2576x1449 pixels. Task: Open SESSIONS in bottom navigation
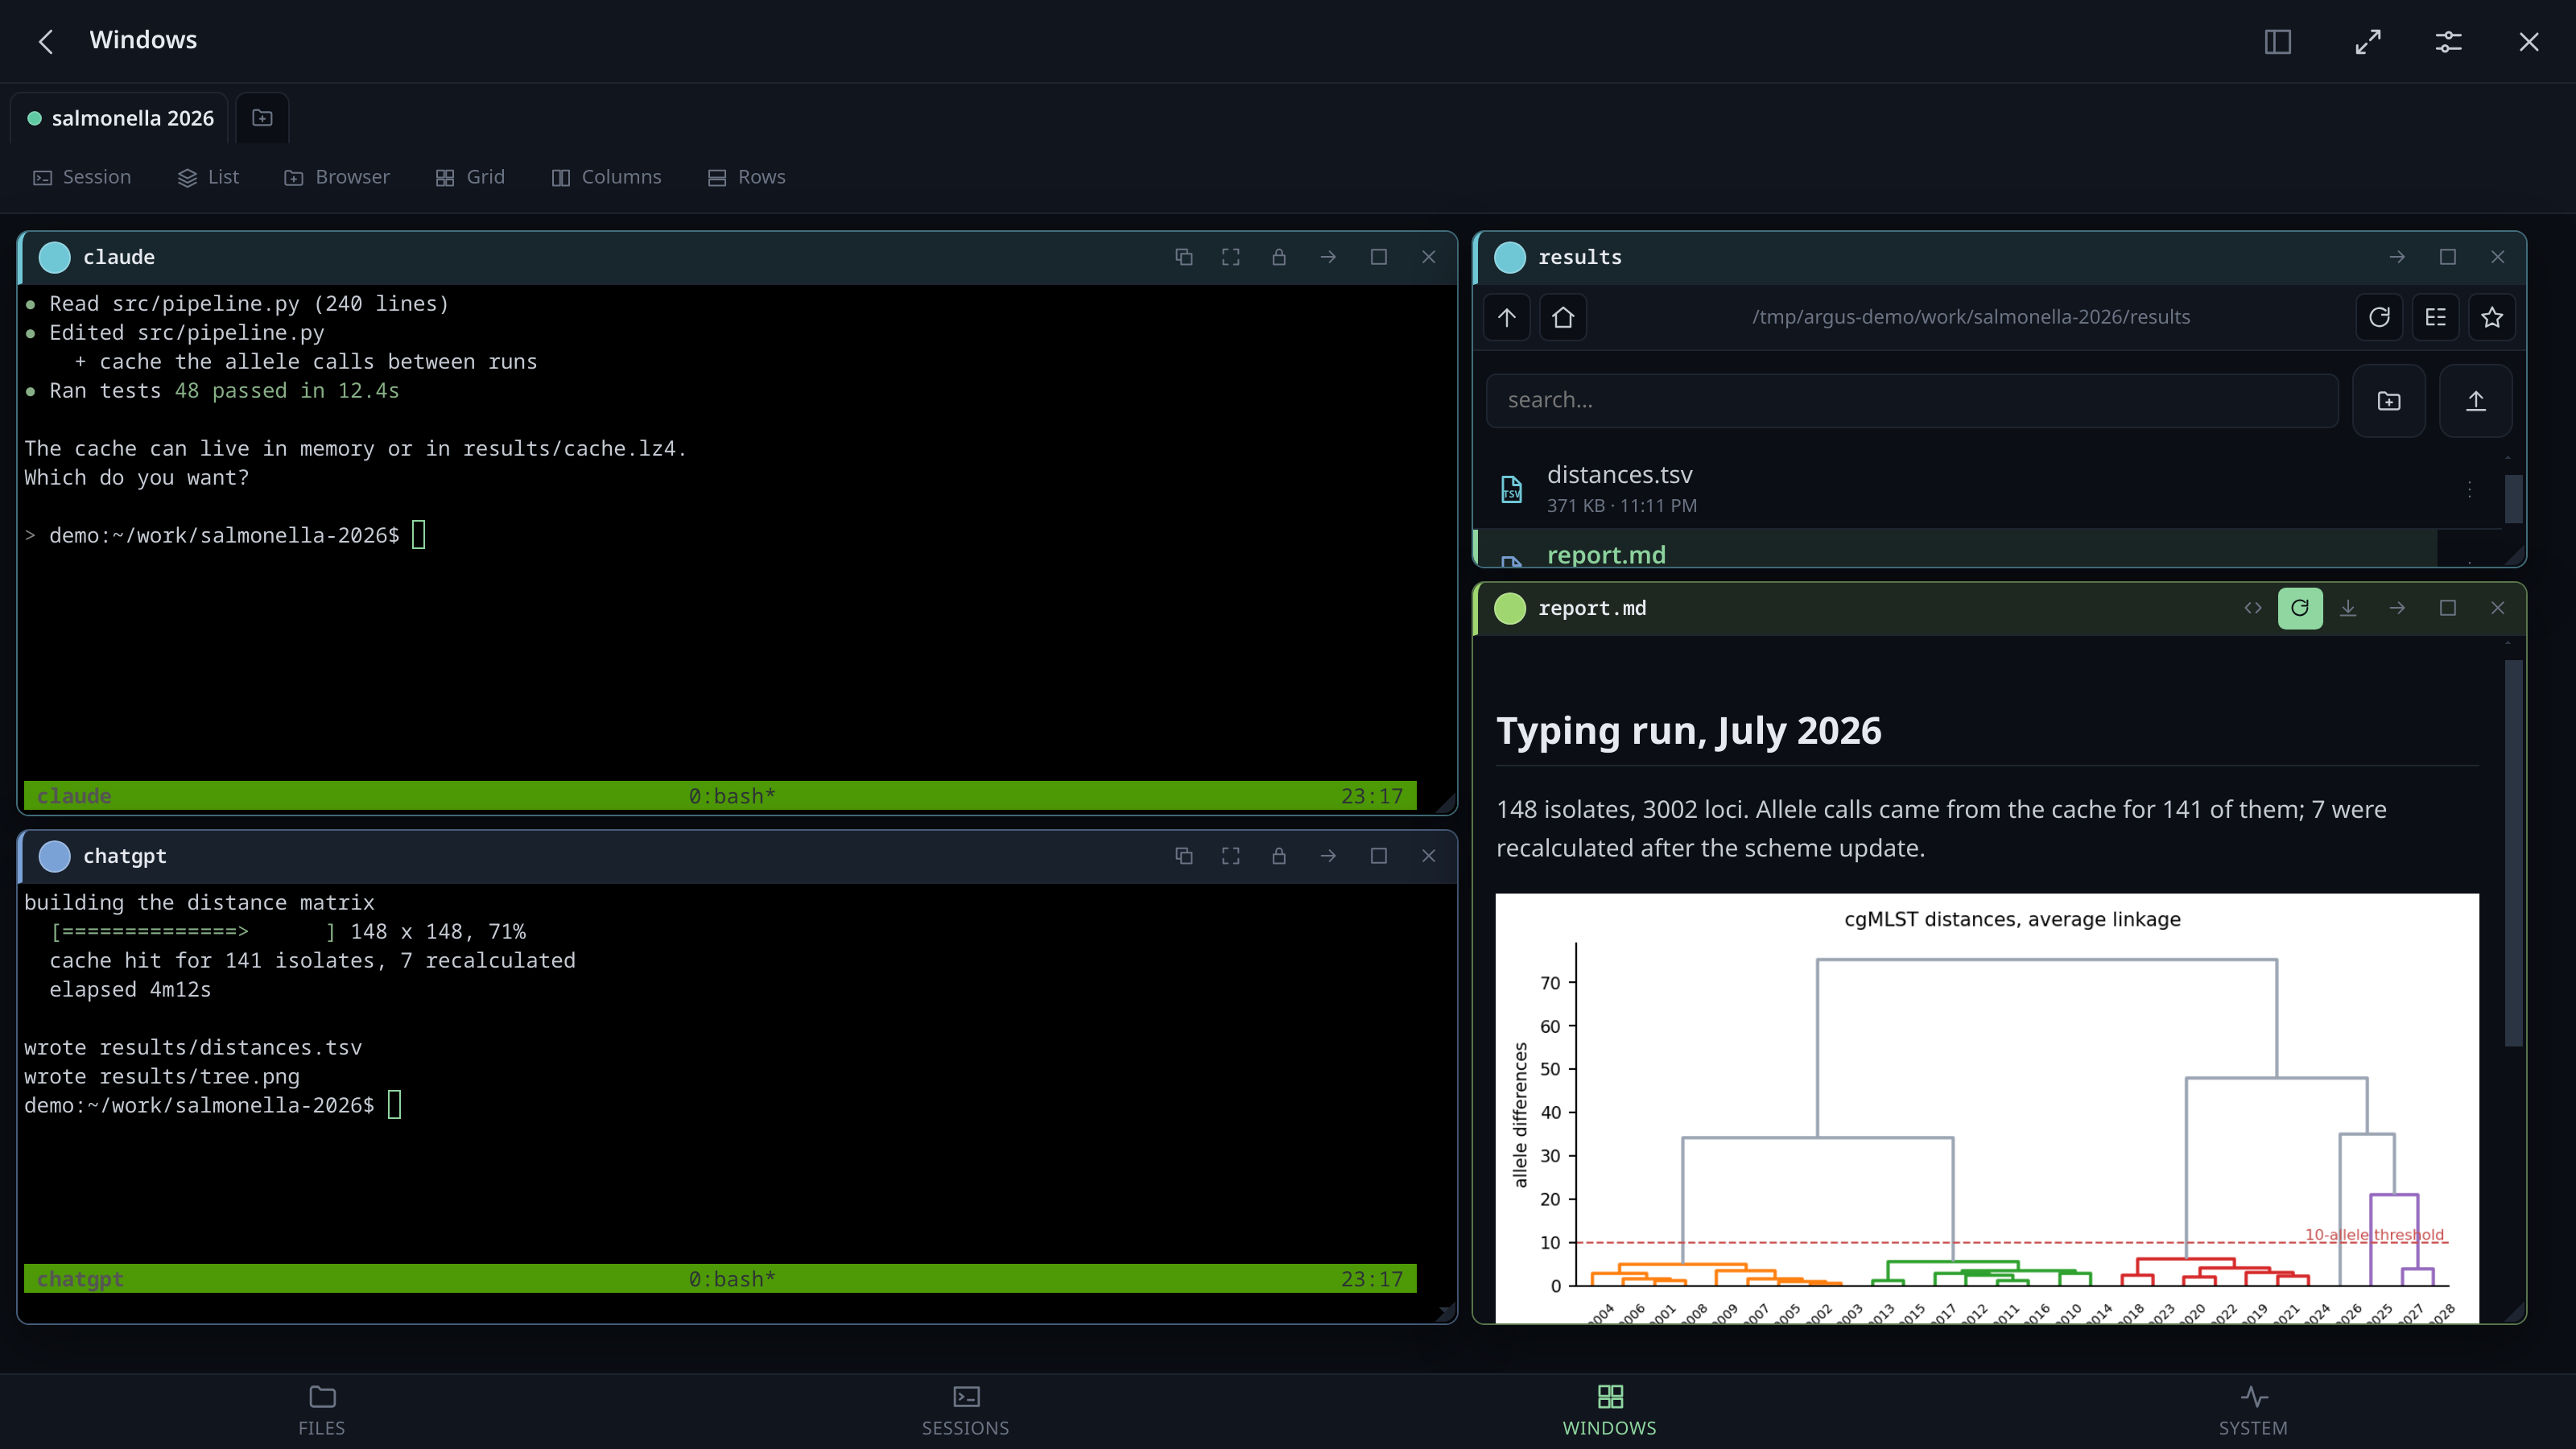pyautogui.click(x=966, y=1410)
